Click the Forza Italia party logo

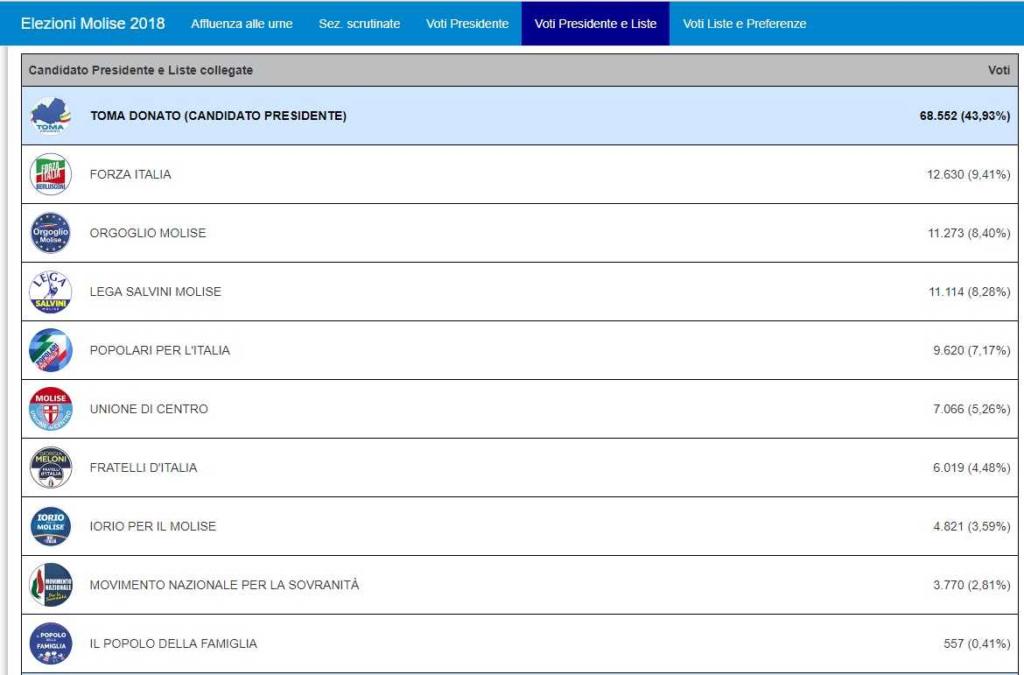[x=50, y=174]
